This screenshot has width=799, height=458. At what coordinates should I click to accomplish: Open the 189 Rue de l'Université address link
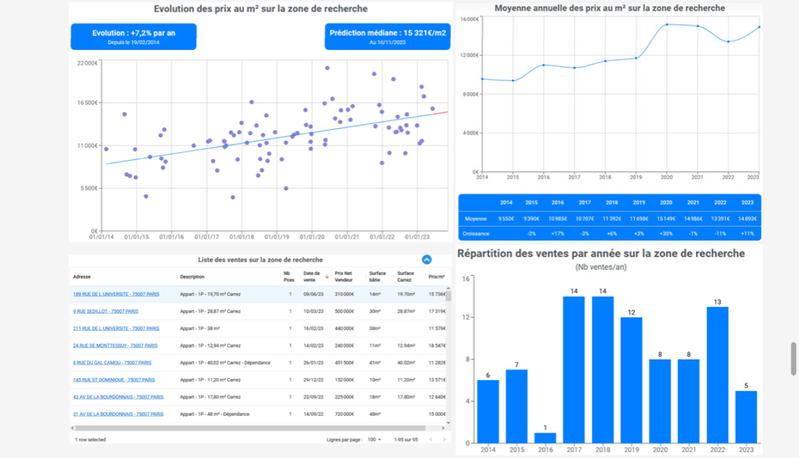pyautogui.click(x=116, y=294)
